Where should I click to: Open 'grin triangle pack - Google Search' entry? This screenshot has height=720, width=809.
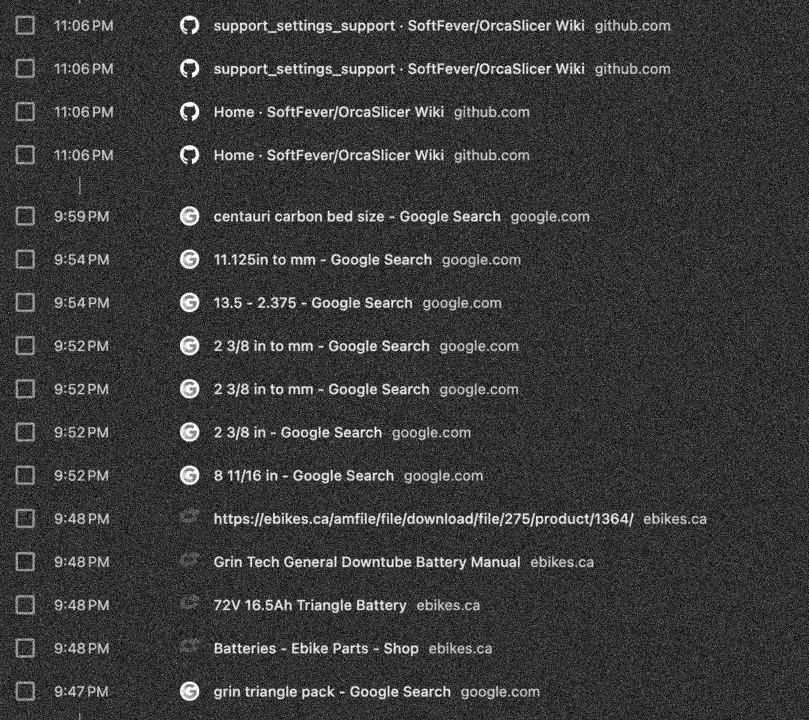tap(332, 692)
